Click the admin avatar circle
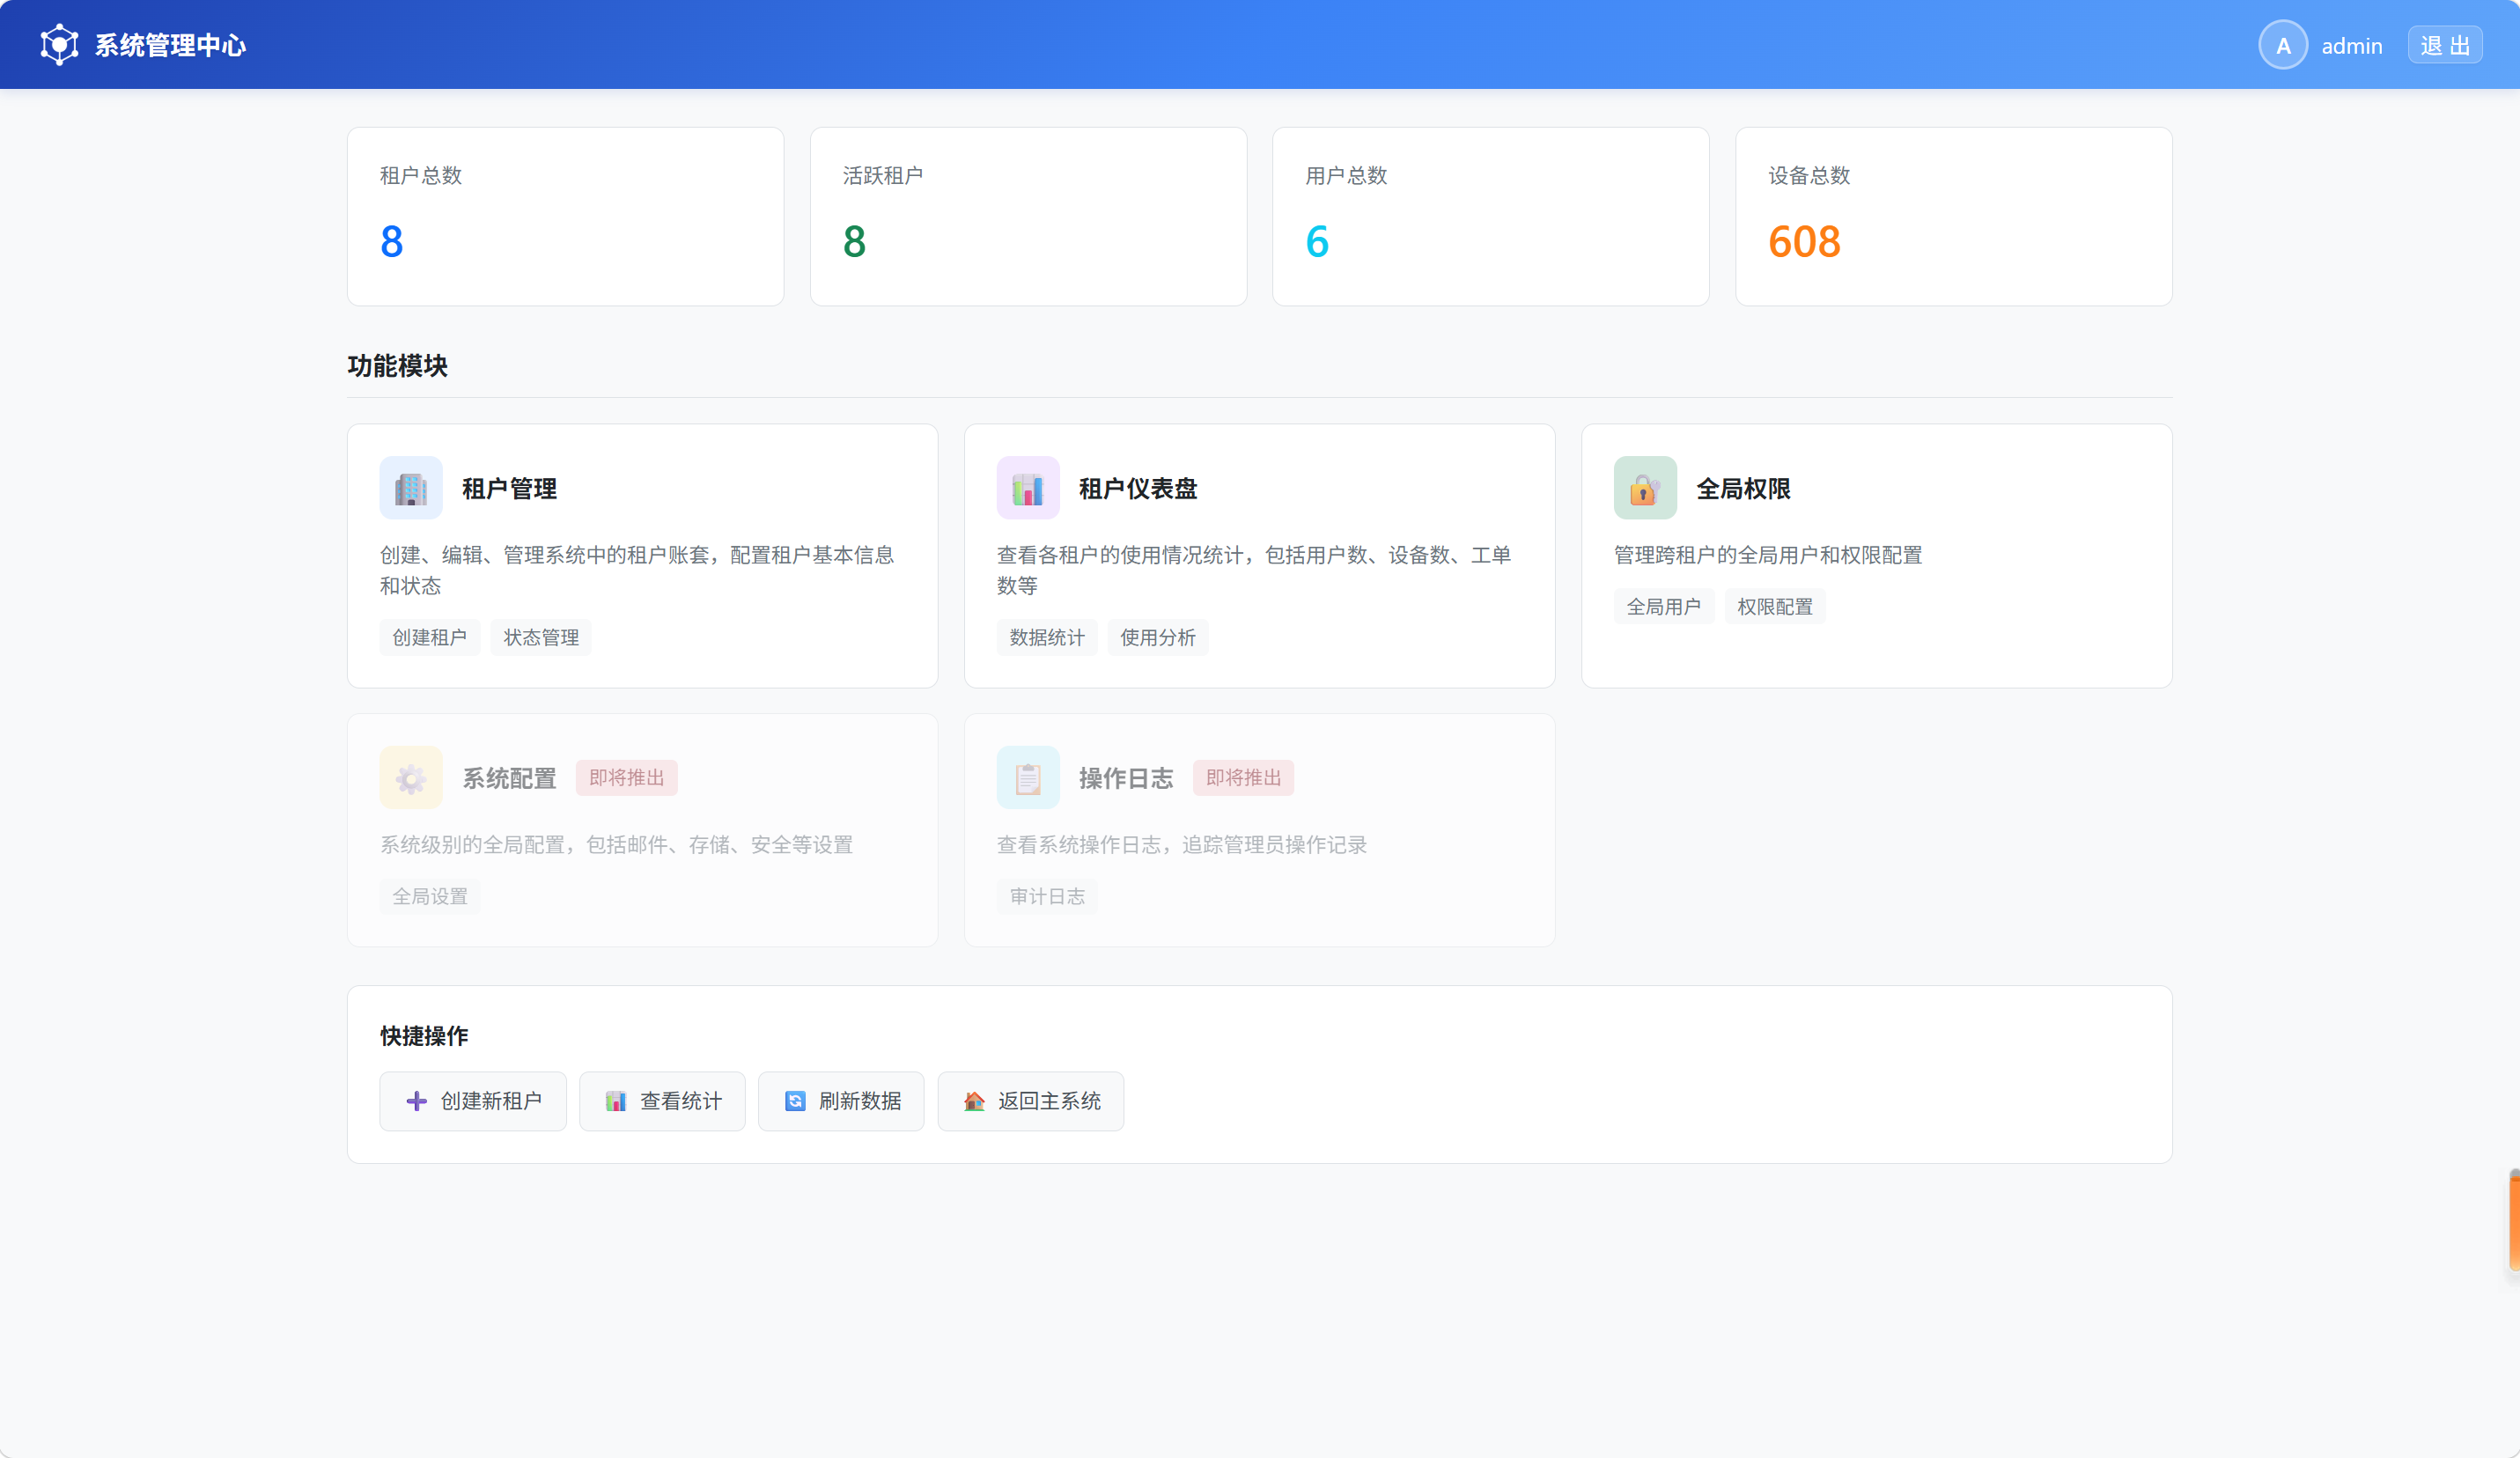The height and width of the screenshot is (1458, 2520). pos(2283,45)
